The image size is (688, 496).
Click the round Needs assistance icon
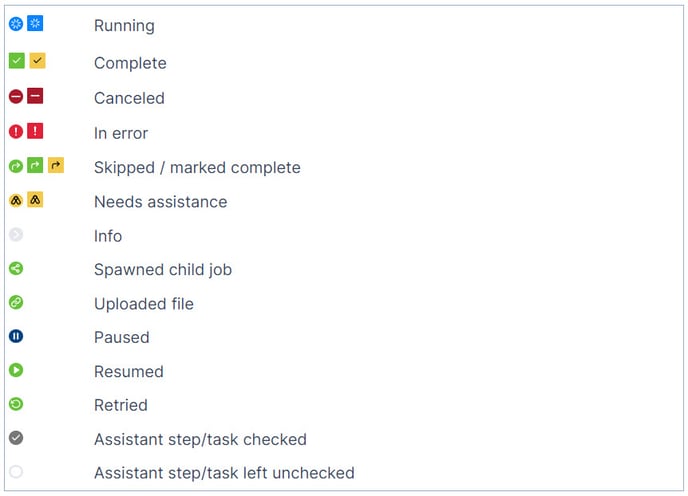[16, 201]
